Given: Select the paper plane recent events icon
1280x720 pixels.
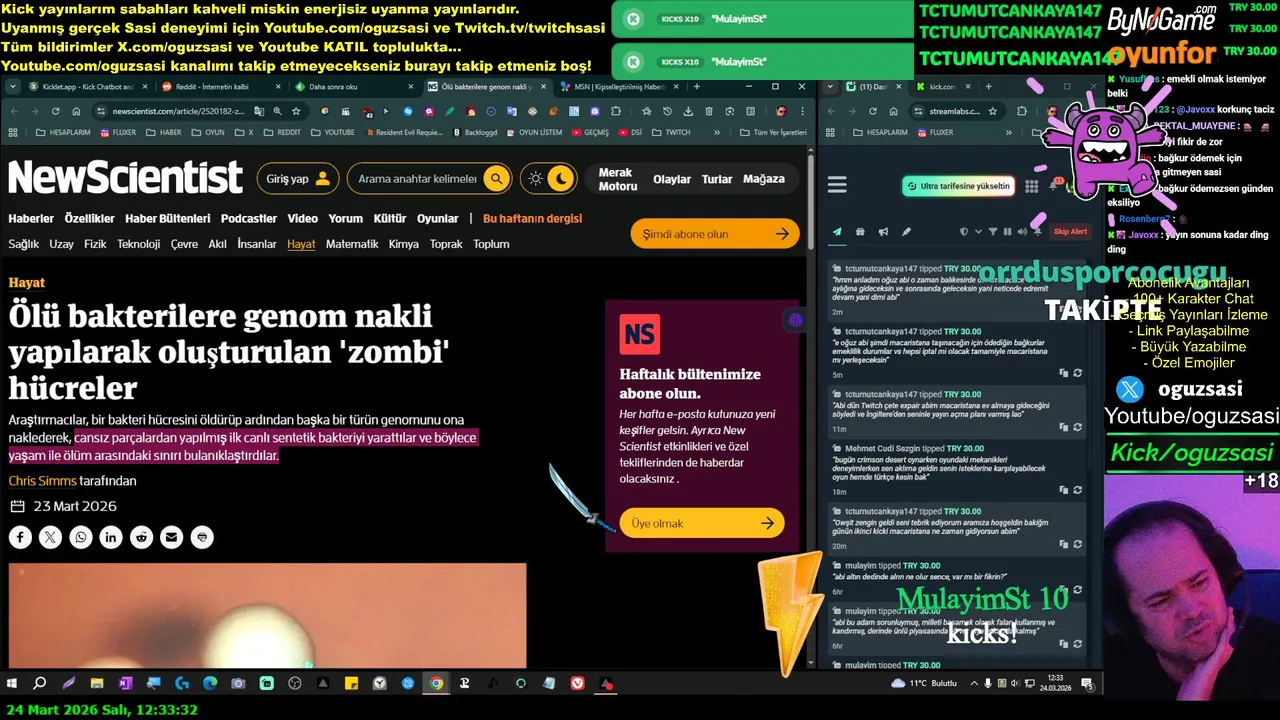Looking at the screenshot, I should pos(837,232).
